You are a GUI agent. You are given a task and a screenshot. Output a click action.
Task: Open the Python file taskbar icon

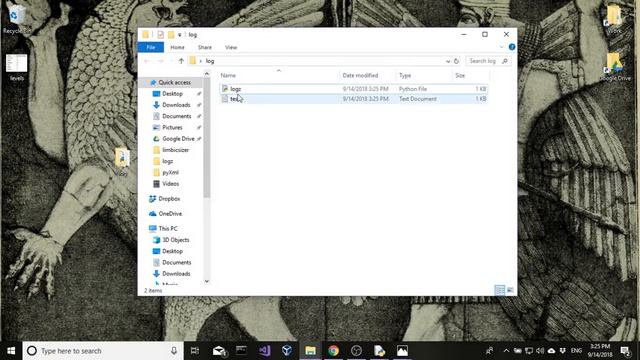point(379,351)
